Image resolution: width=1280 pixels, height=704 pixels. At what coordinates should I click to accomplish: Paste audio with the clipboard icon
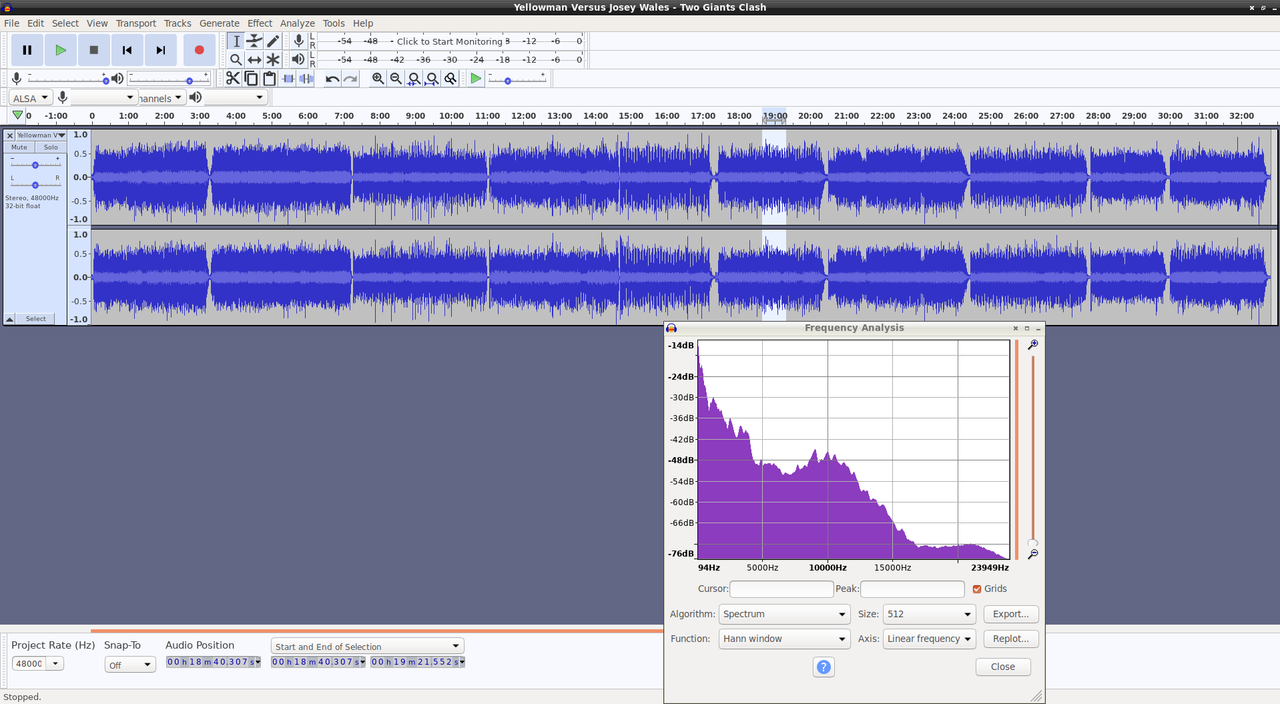coord(269,79)
